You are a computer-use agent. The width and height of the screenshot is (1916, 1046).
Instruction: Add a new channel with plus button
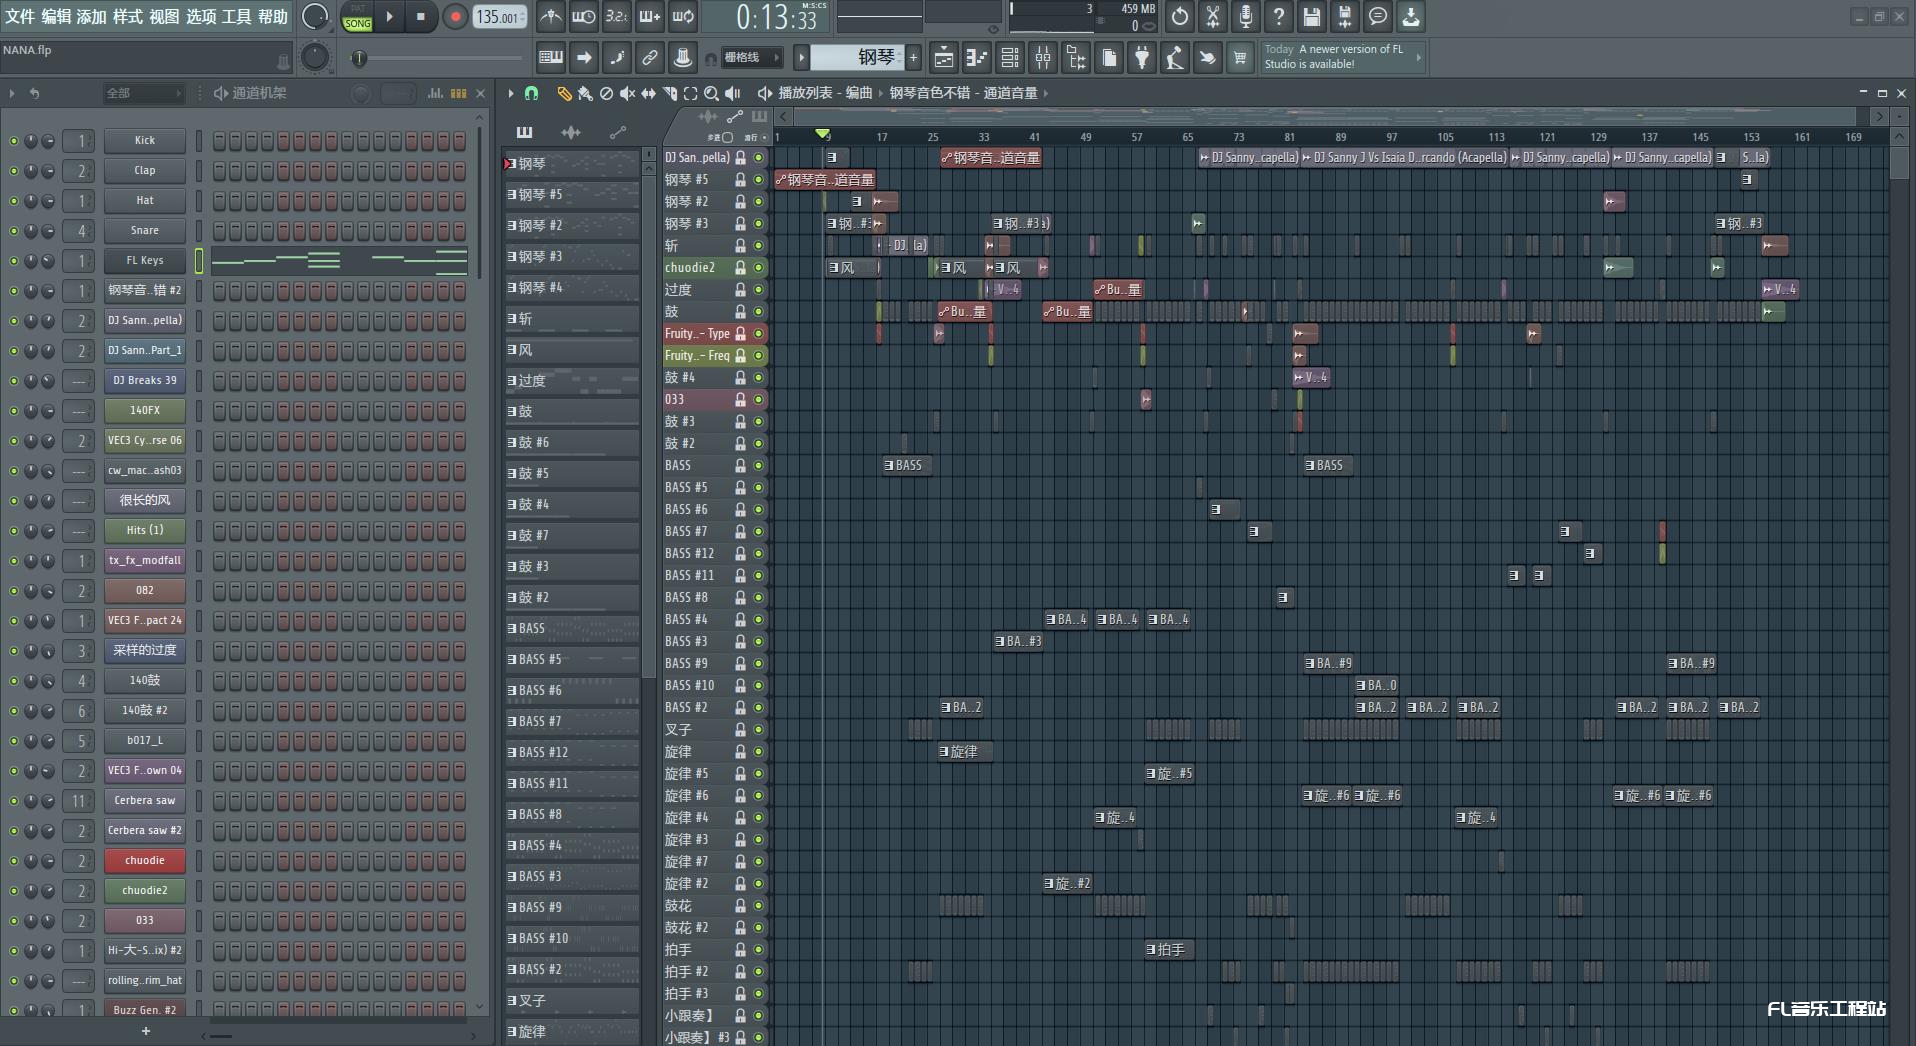(146, 1031)
